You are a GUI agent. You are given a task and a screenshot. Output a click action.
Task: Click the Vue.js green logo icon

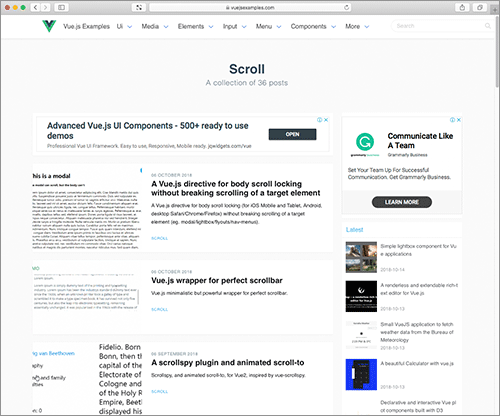(49, 26)
